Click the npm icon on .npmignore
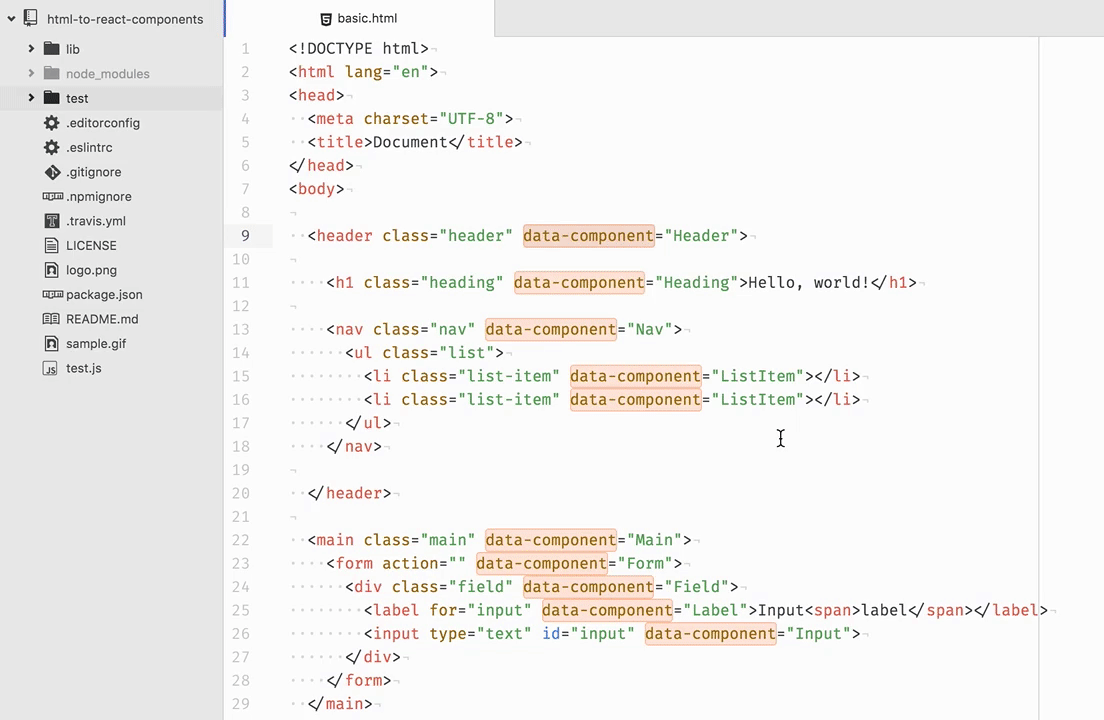The width and height of the screenshot is (1104, 720). coord(52,196)
